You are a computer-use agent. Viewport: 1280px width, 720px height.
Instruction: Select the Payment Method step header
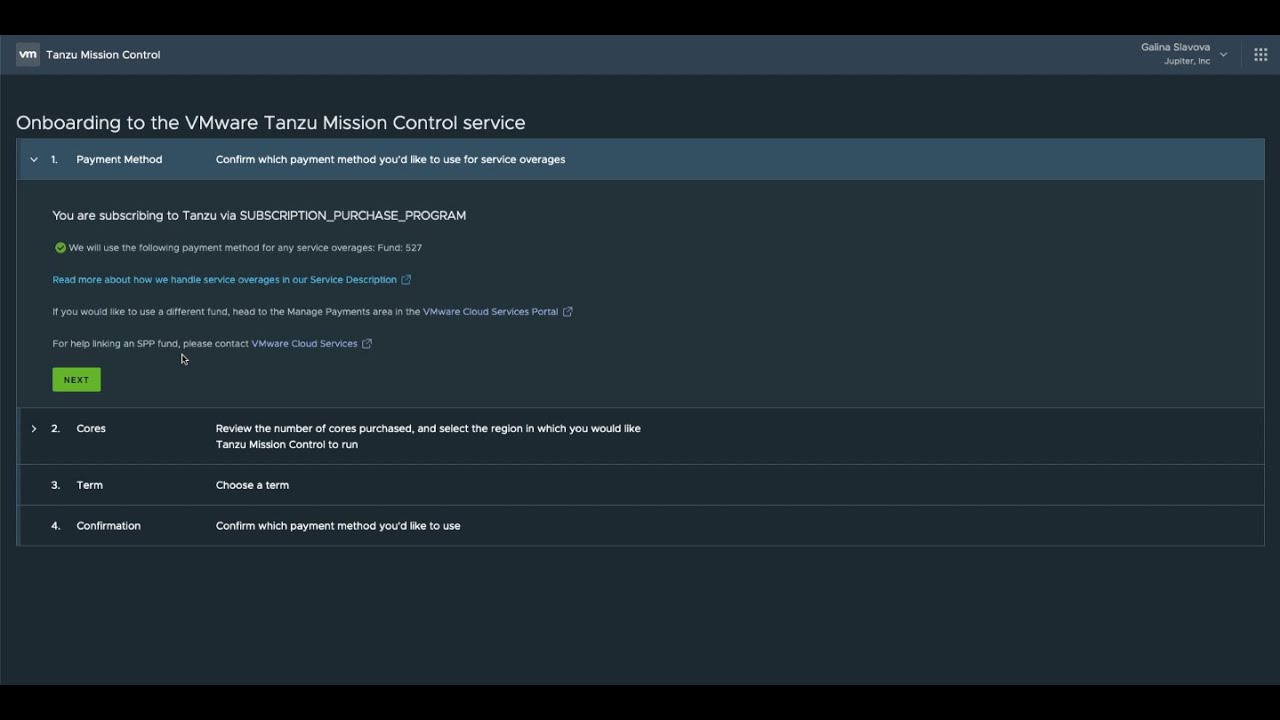(x=119, y=160)
